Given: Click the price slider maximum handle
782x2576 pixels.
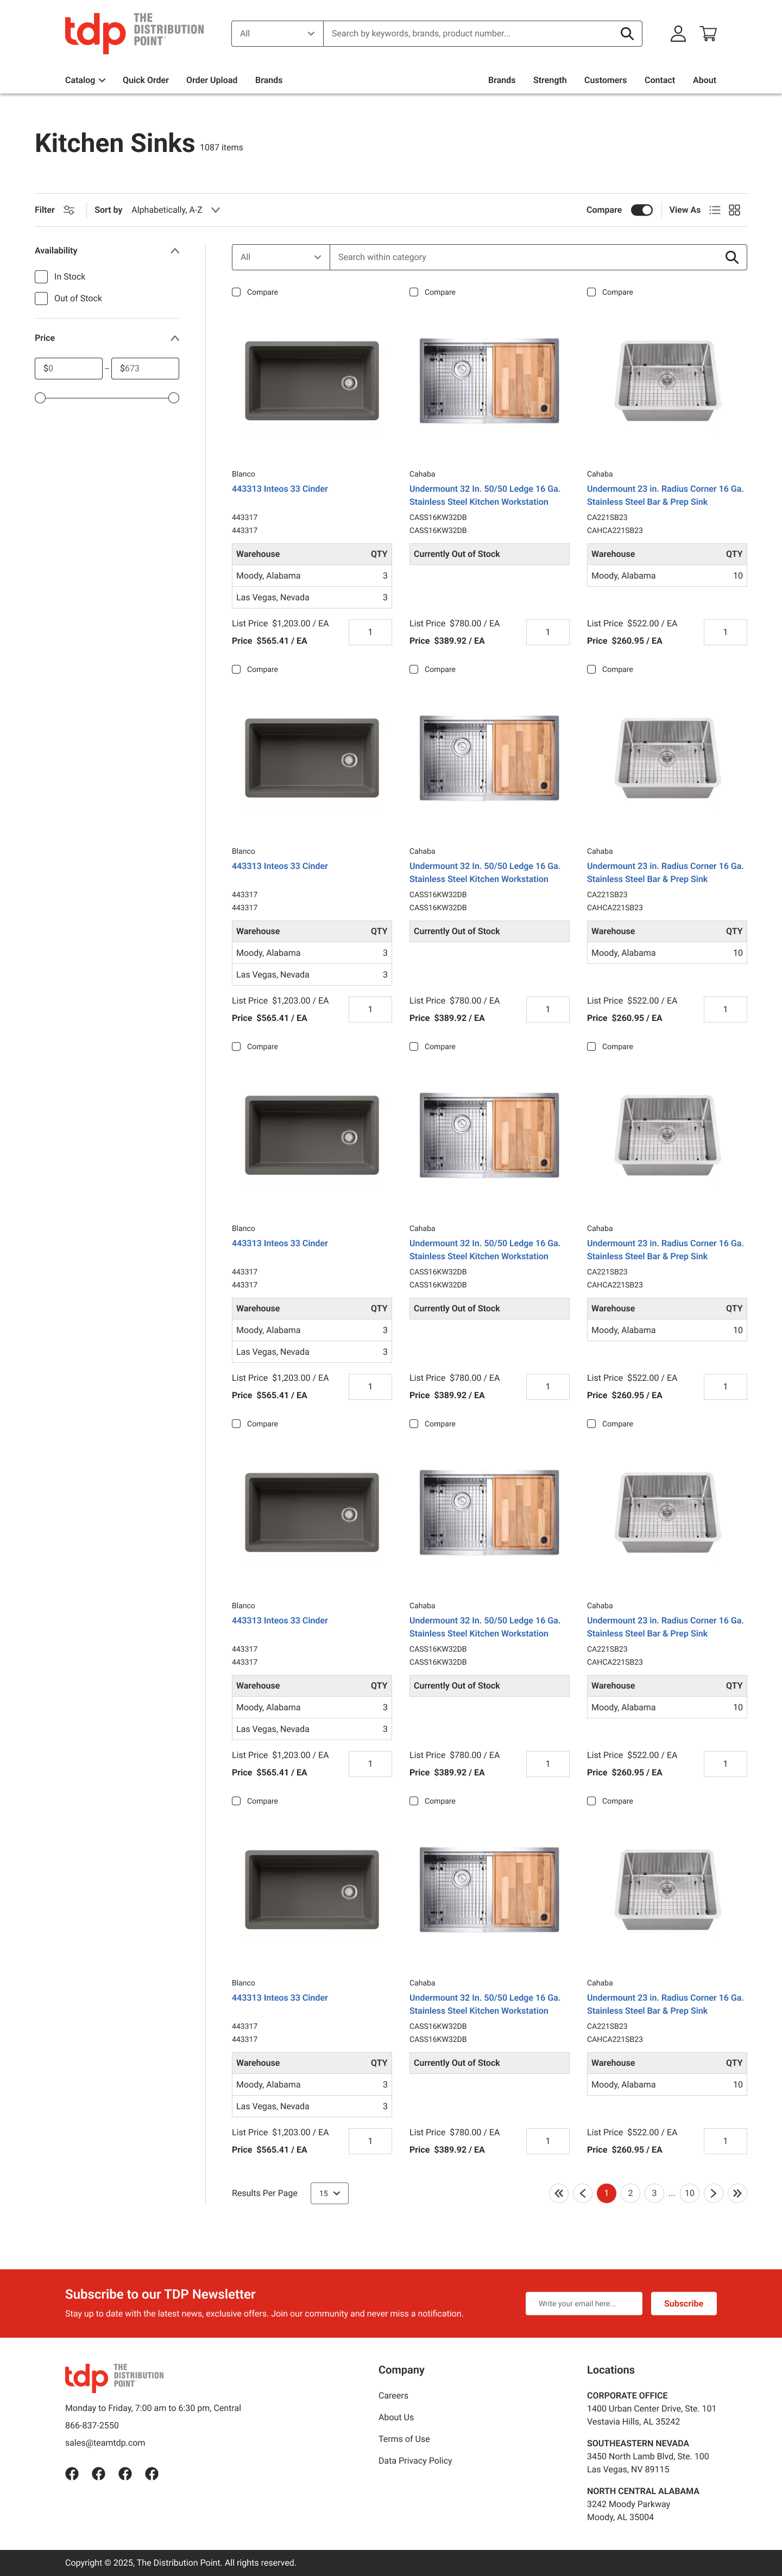Looking at the screenshot, I should coord(174,398).
